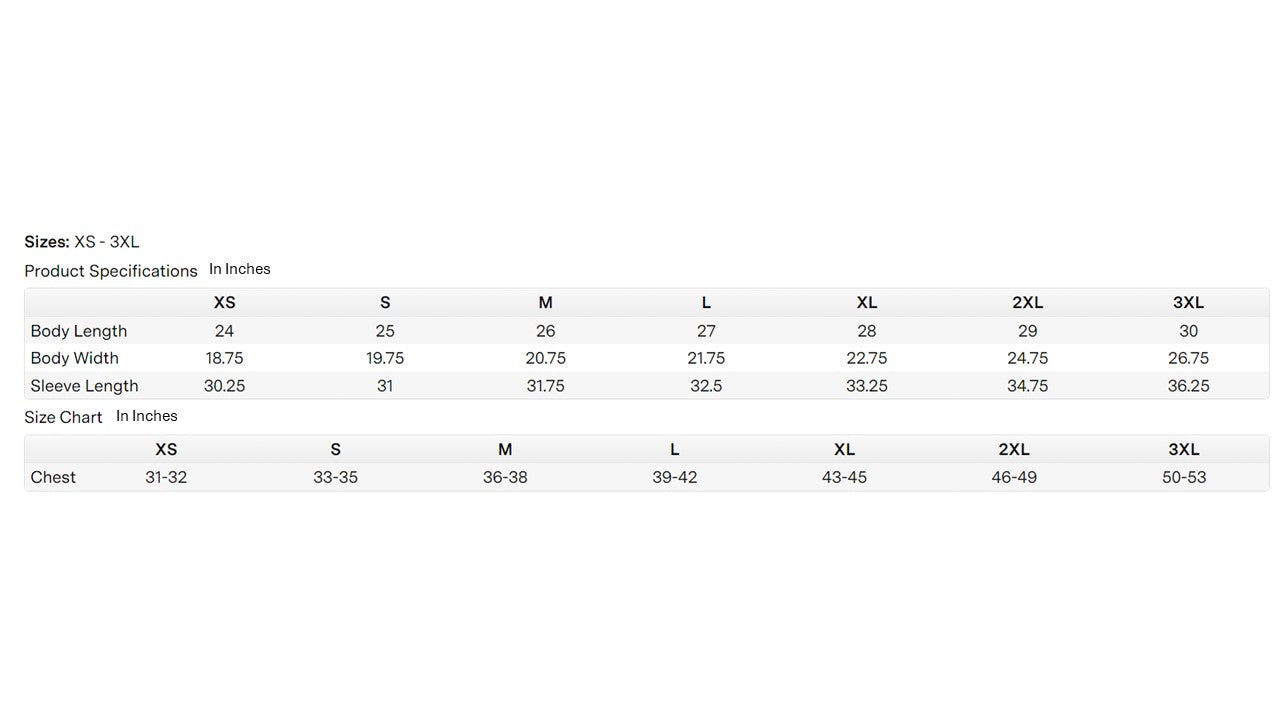The width and height of the screenshot is (1280, 720).
Task: Select the 18.75 Body Width value
Action: pyautogui.click(x=224, y=358)
